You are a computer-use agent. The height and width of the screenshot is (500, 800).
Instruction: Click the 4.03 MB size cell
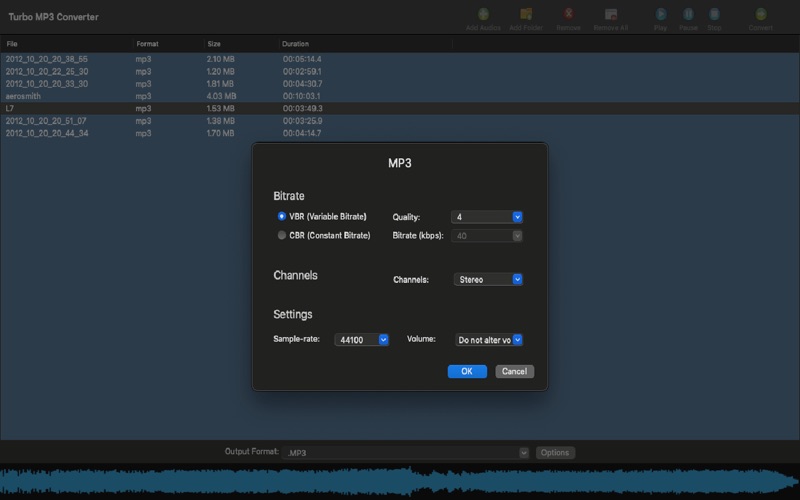click(x=221, y=96)
